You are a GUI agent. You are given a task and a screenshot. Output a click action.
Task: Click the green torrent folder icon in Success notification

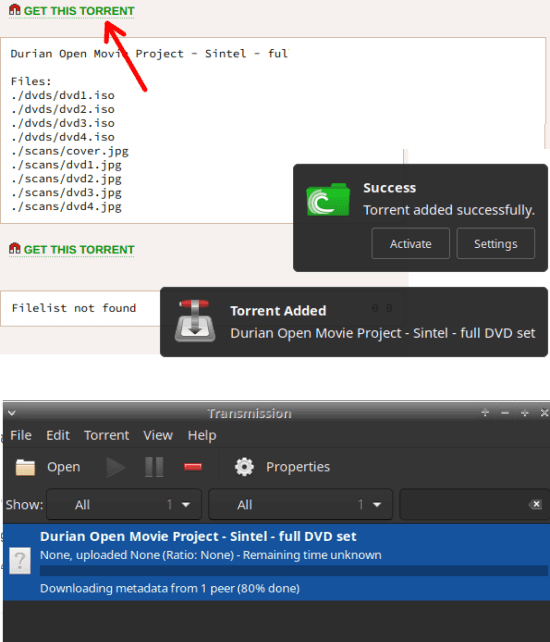tap(328, 199)
